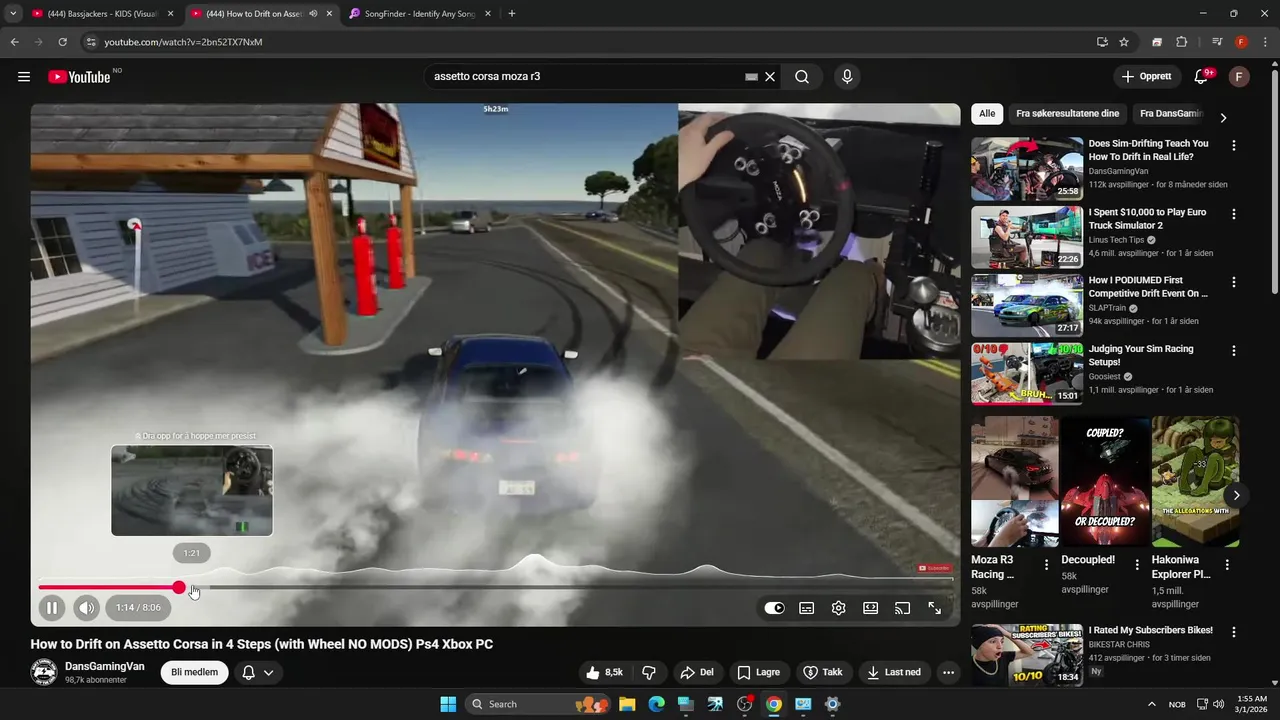The width and height of the screenshot is (1280, 720).
Task: Open the subscription notification bell dropdown
Action: click(x=257, y=672)
